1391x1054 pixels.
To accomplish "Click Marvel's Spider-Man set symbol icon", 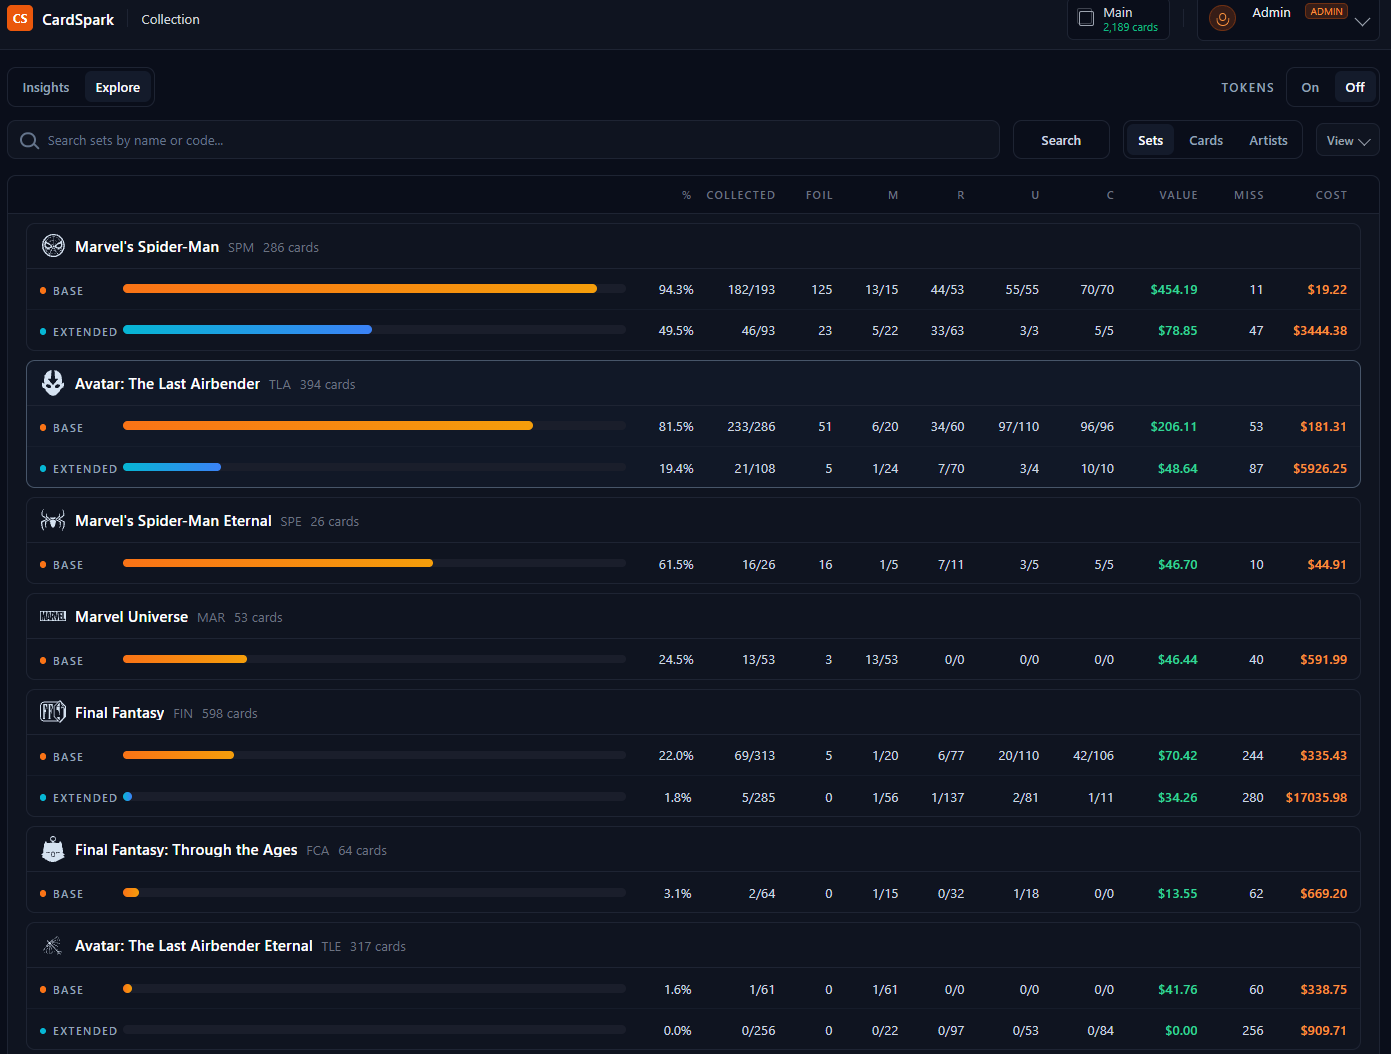I will coord(53,246).
